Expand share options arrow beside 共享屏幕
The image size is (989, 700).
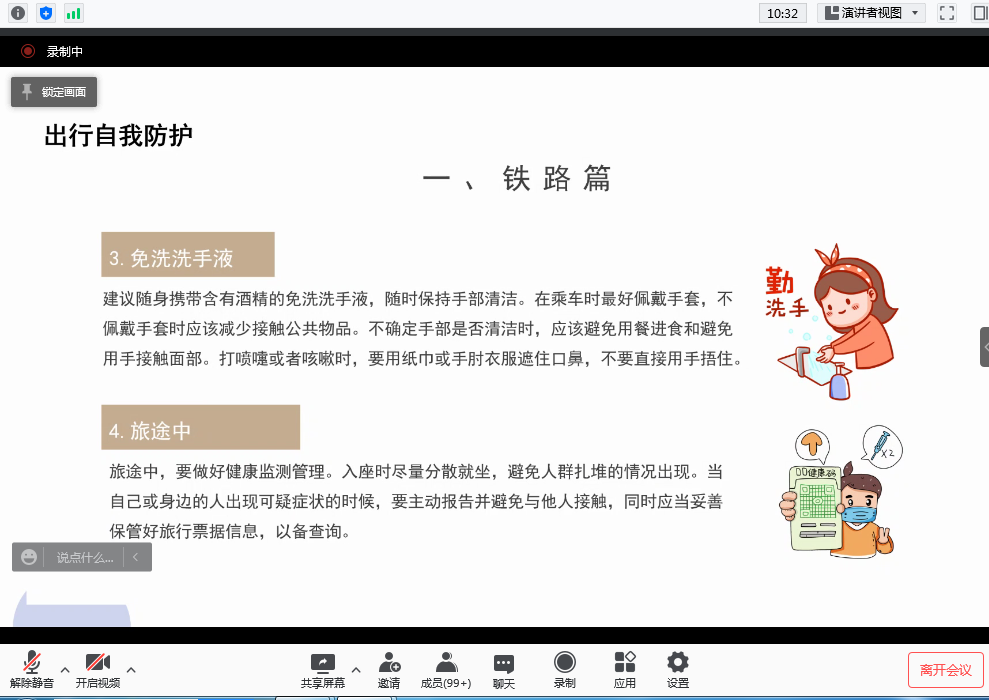click(356, 669)
